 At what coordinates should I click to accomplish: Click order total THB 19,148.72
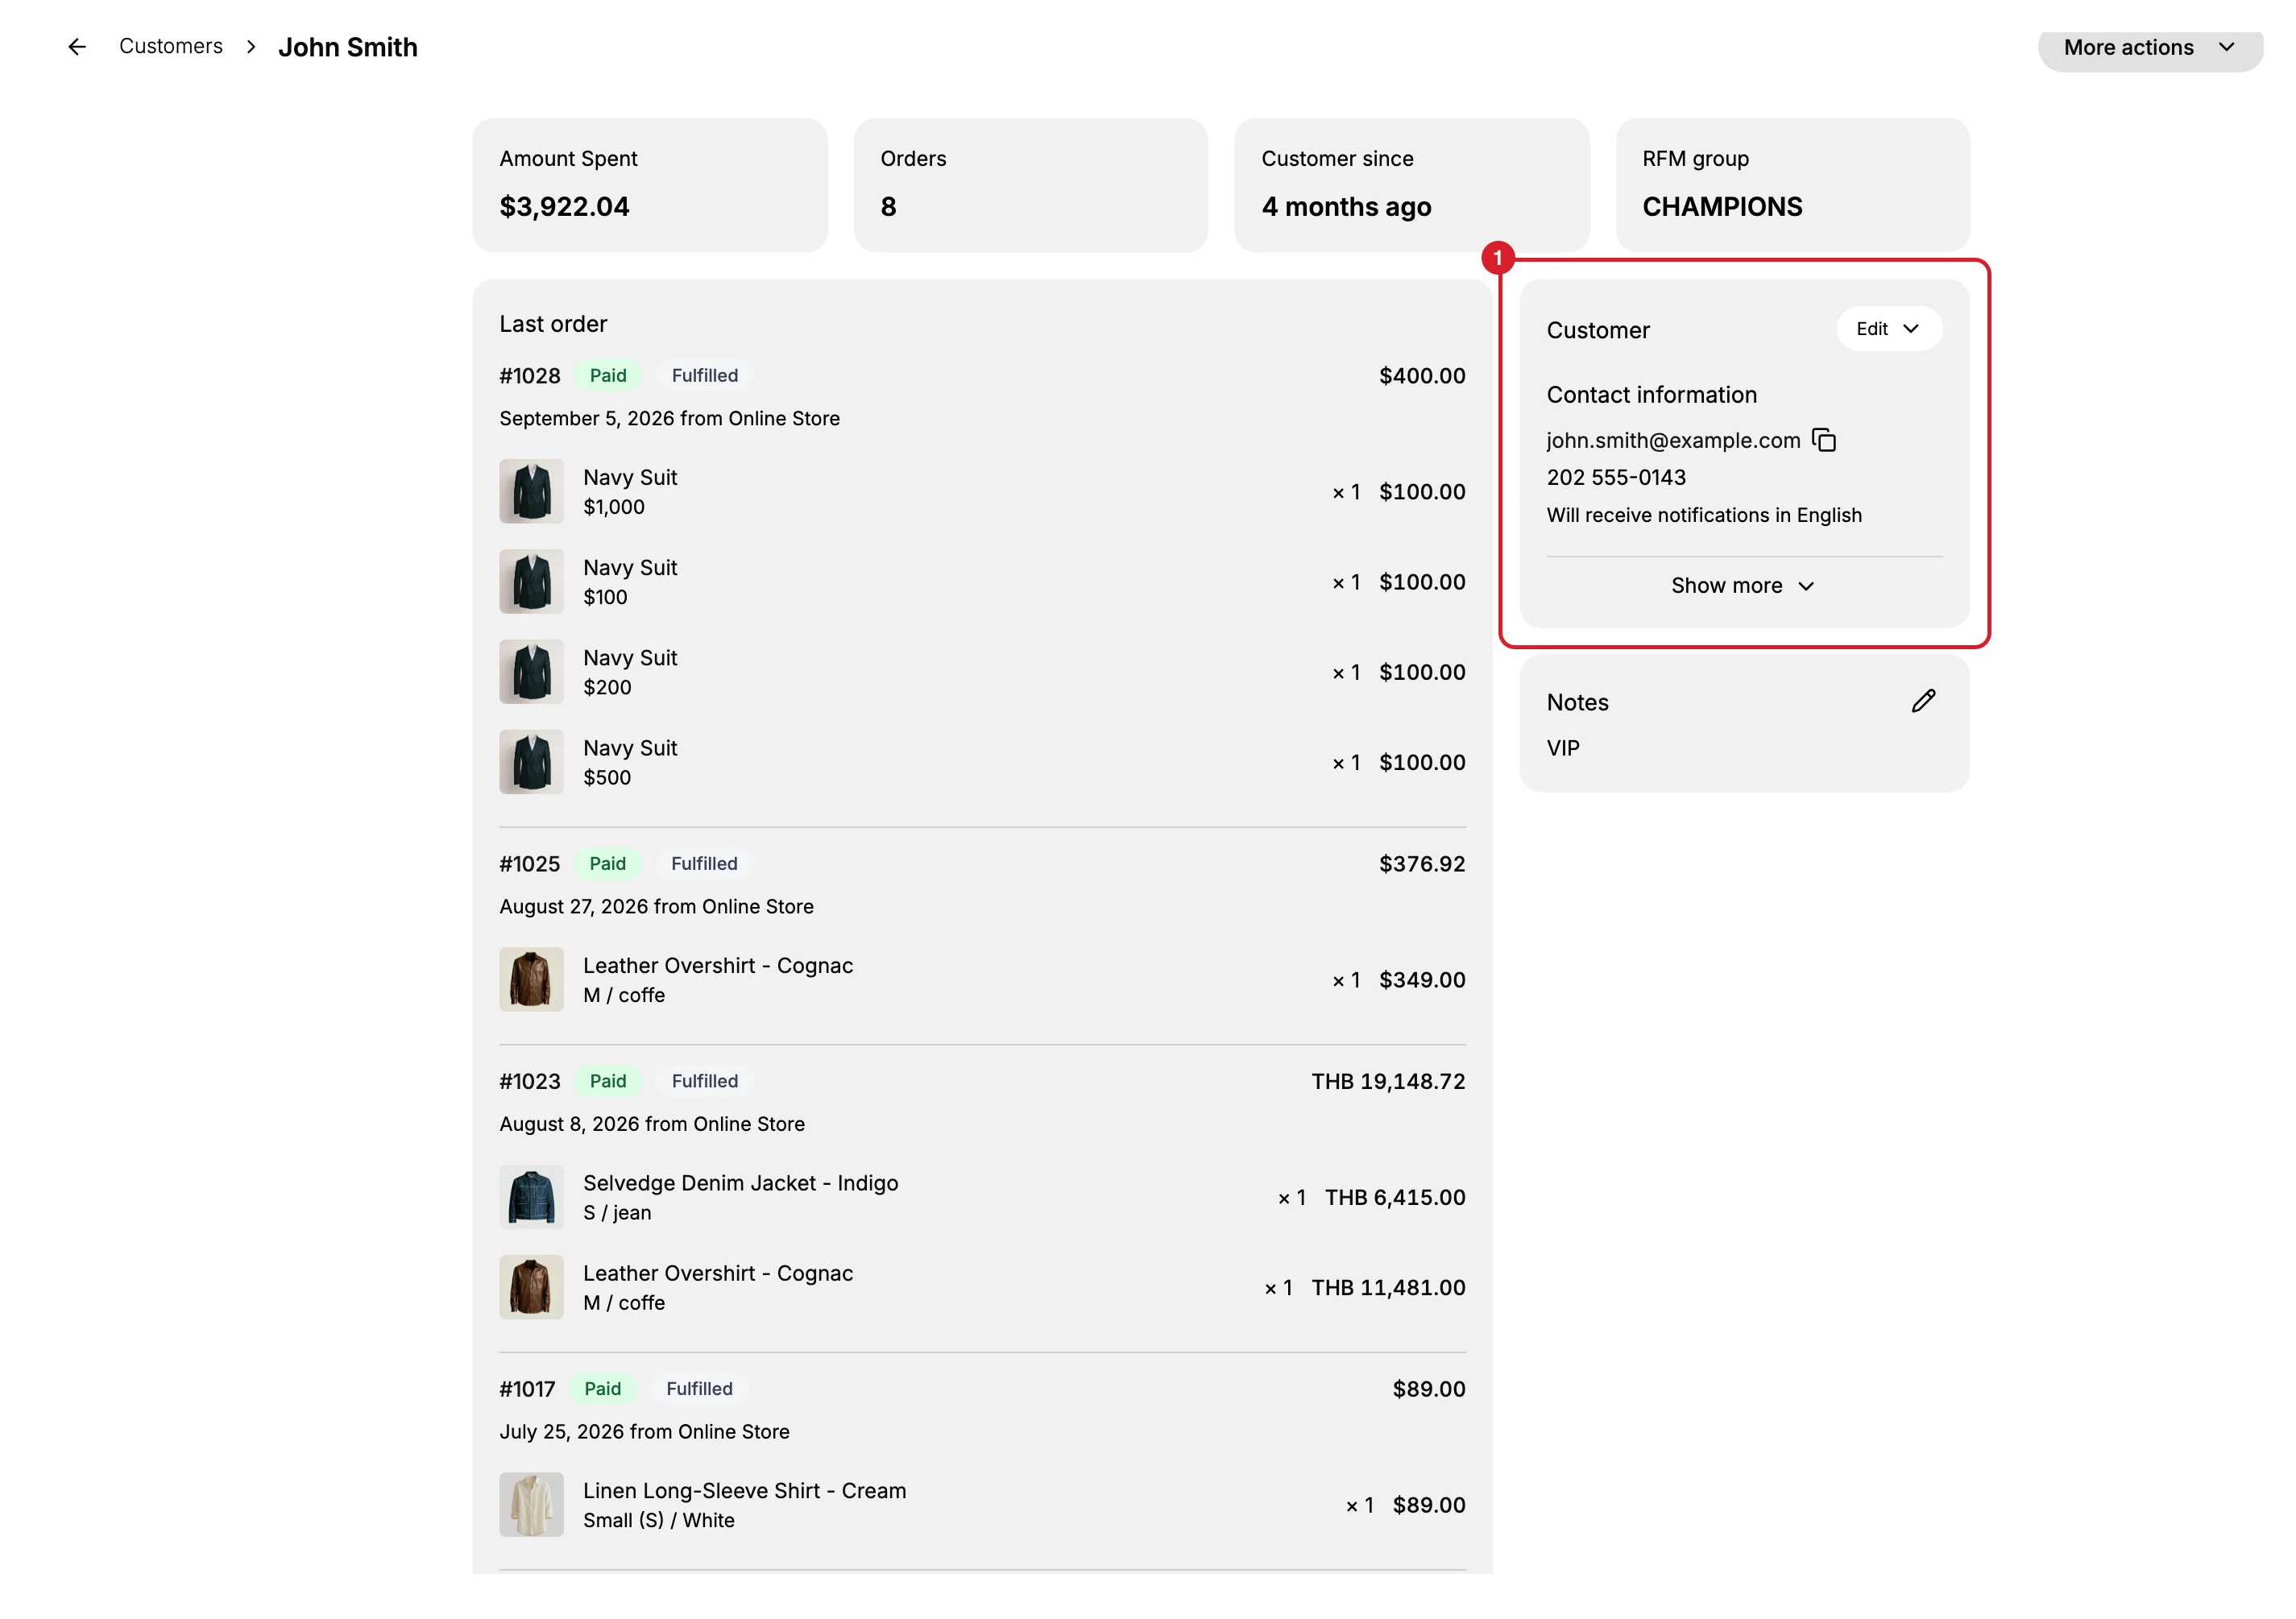click(1388, 1081)
